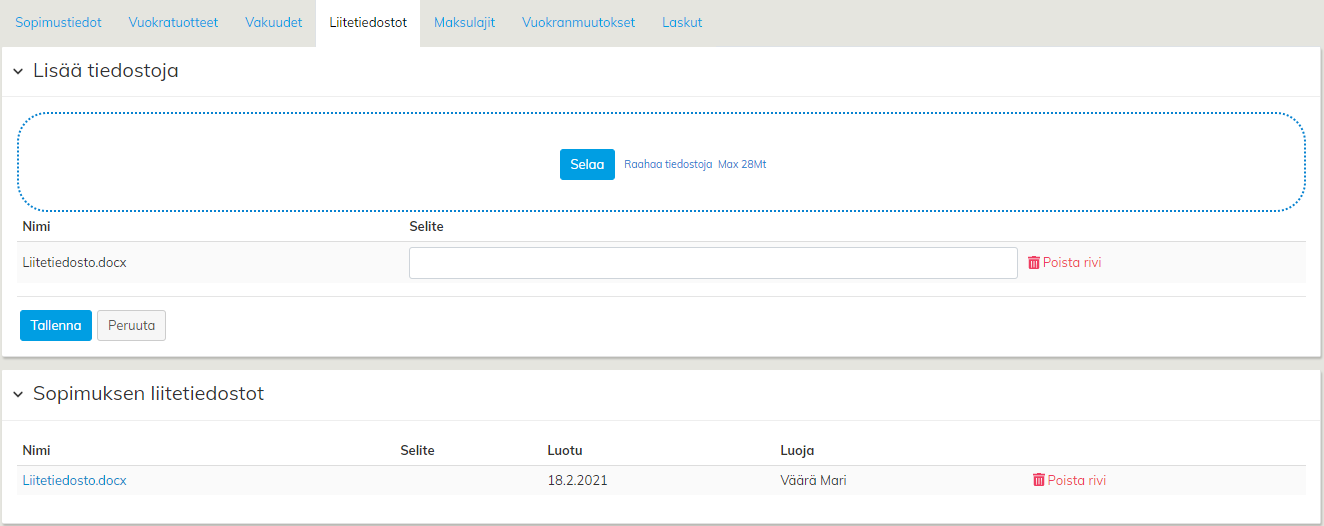Click the Raahaa tiedostoja drop text

click(x=668, y=164)
